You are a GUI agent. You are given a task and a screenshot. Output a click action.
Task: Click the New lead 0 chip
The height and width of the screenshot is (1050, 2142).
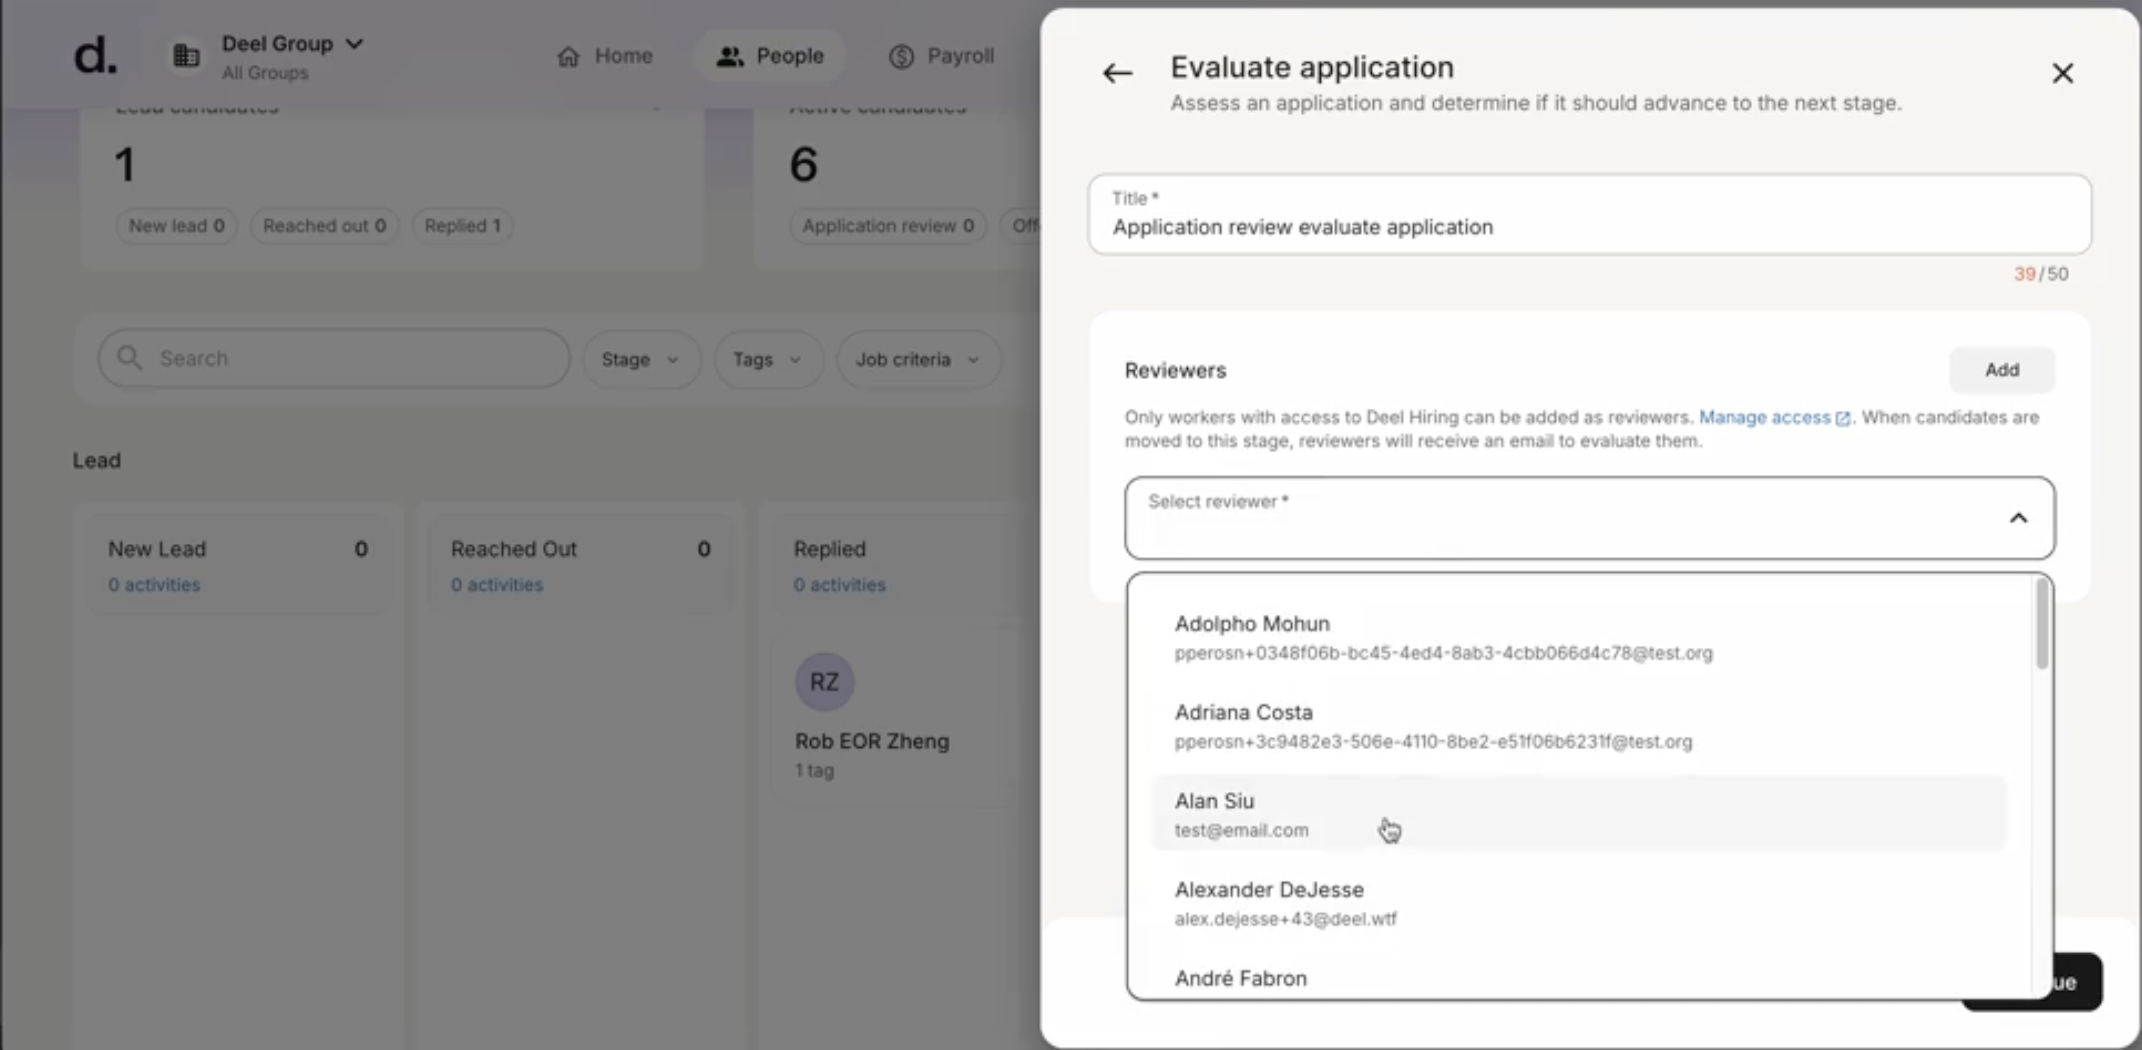(x=176, y=226)
